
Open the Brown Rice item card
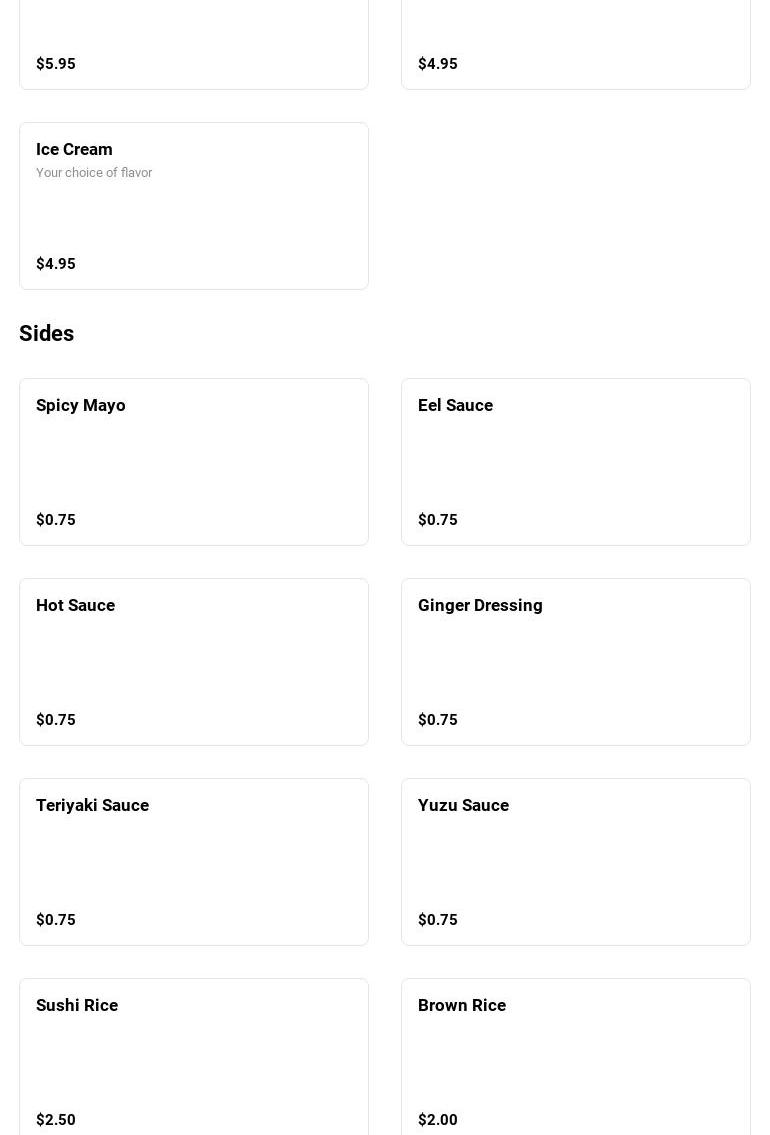click(x=575, y=1057)
